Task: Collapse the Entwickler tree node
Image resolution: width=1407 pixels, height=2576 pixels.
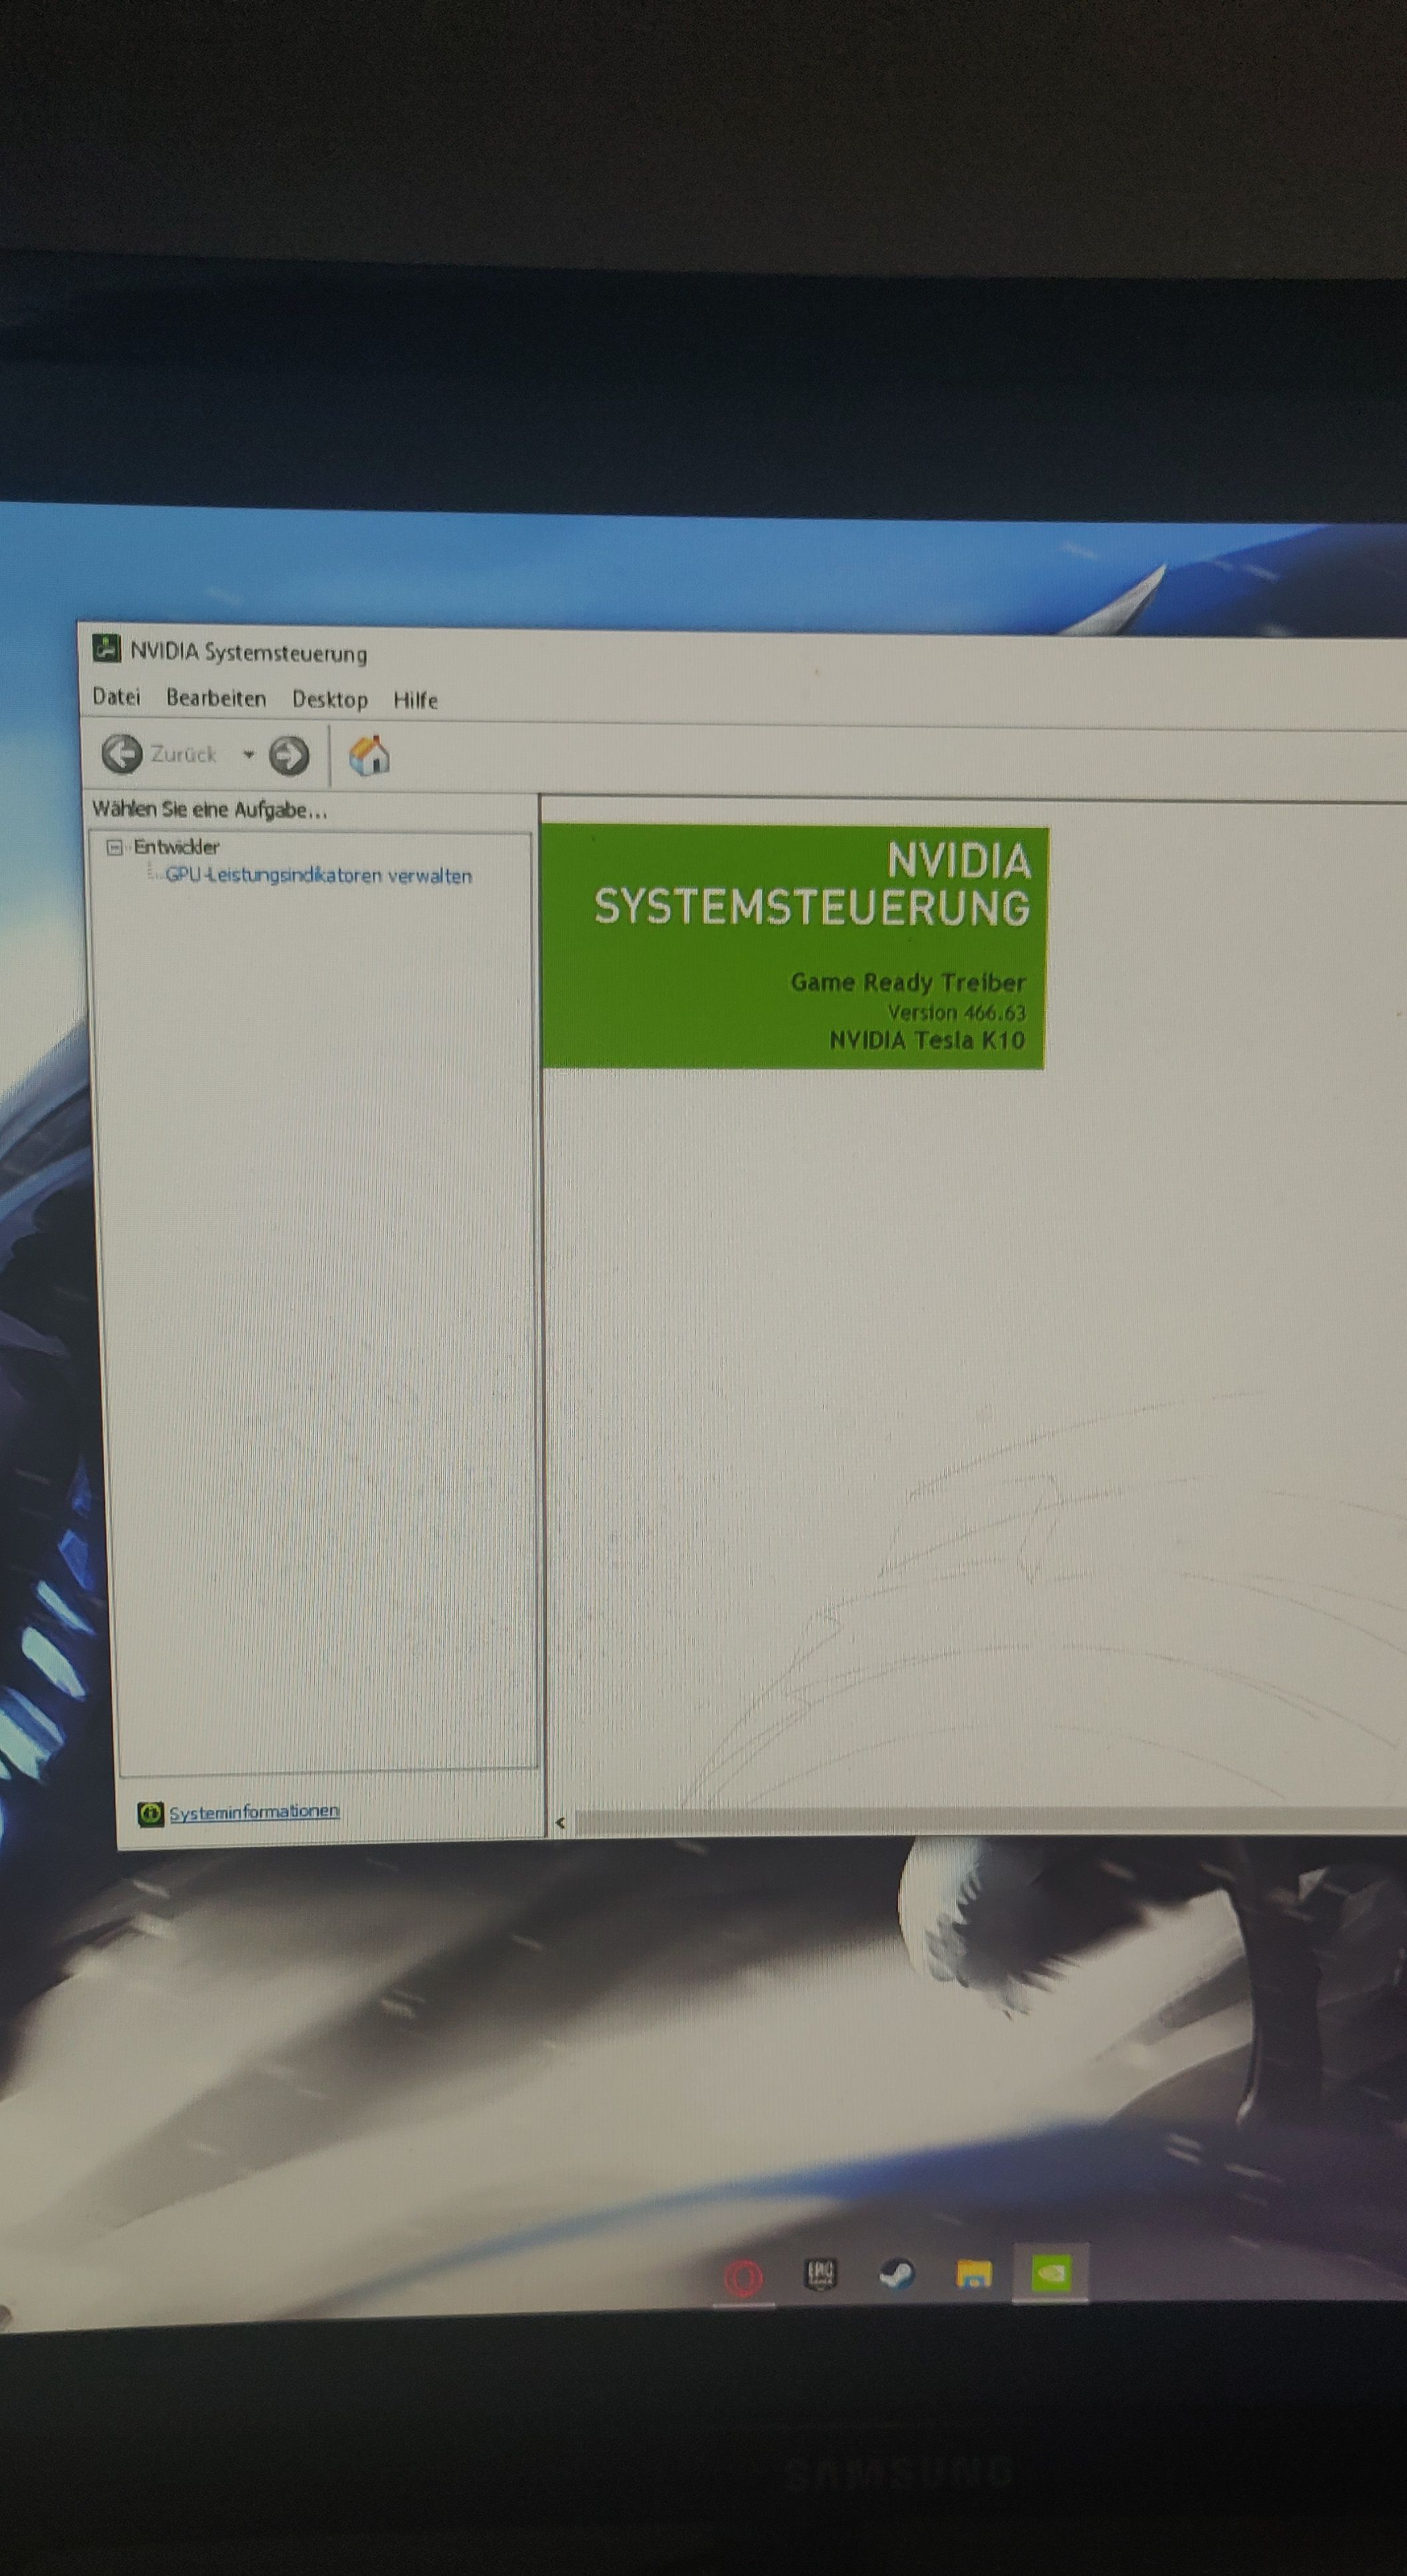Action: 114,847
